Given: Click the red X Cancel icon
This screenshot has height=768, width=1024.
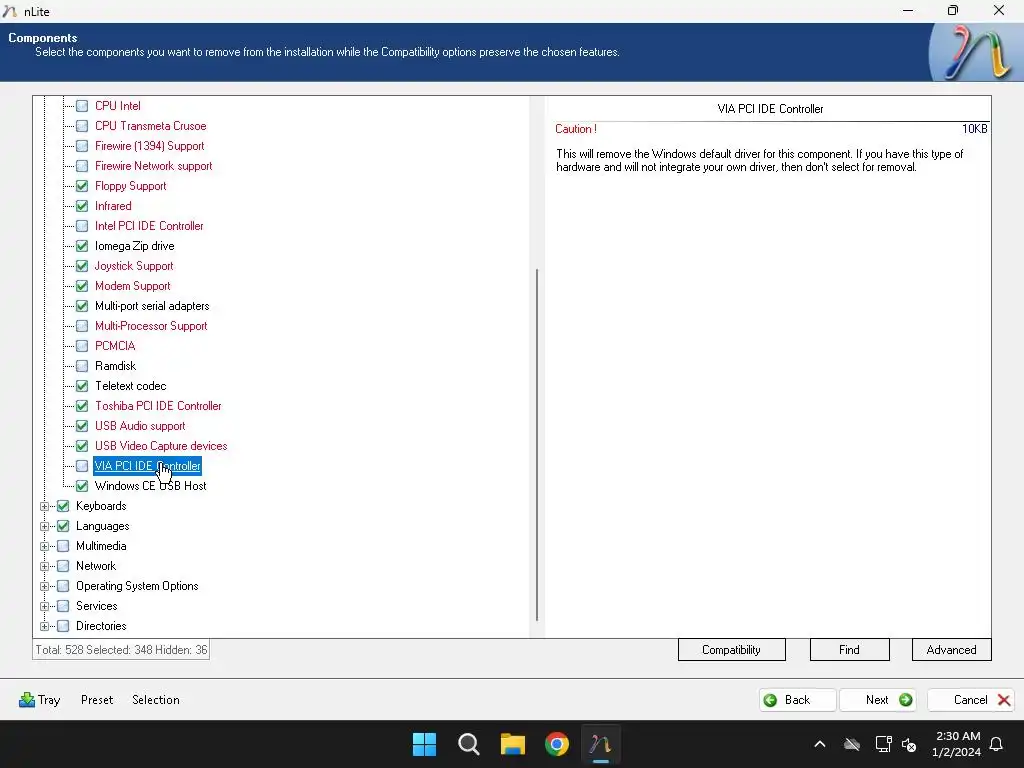Looking at the screenshot, I should point(1004,700).
